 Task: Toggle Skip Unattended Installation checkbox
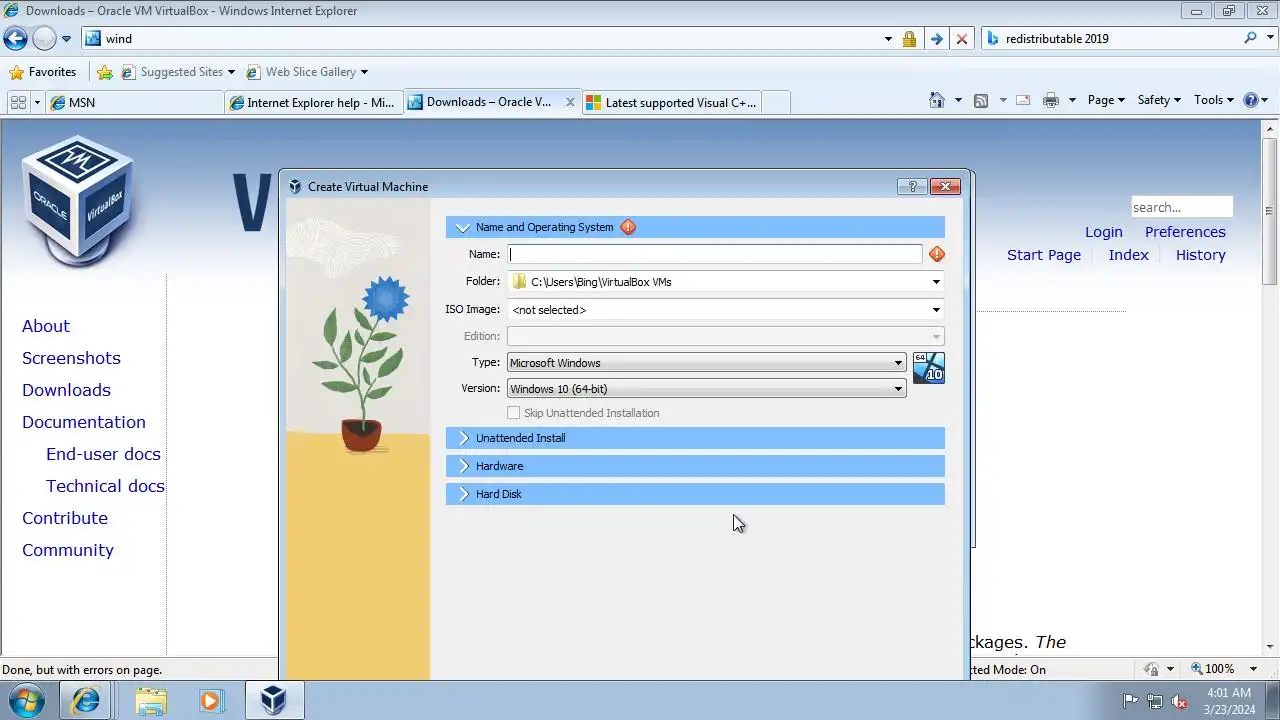tap(514, 413)
